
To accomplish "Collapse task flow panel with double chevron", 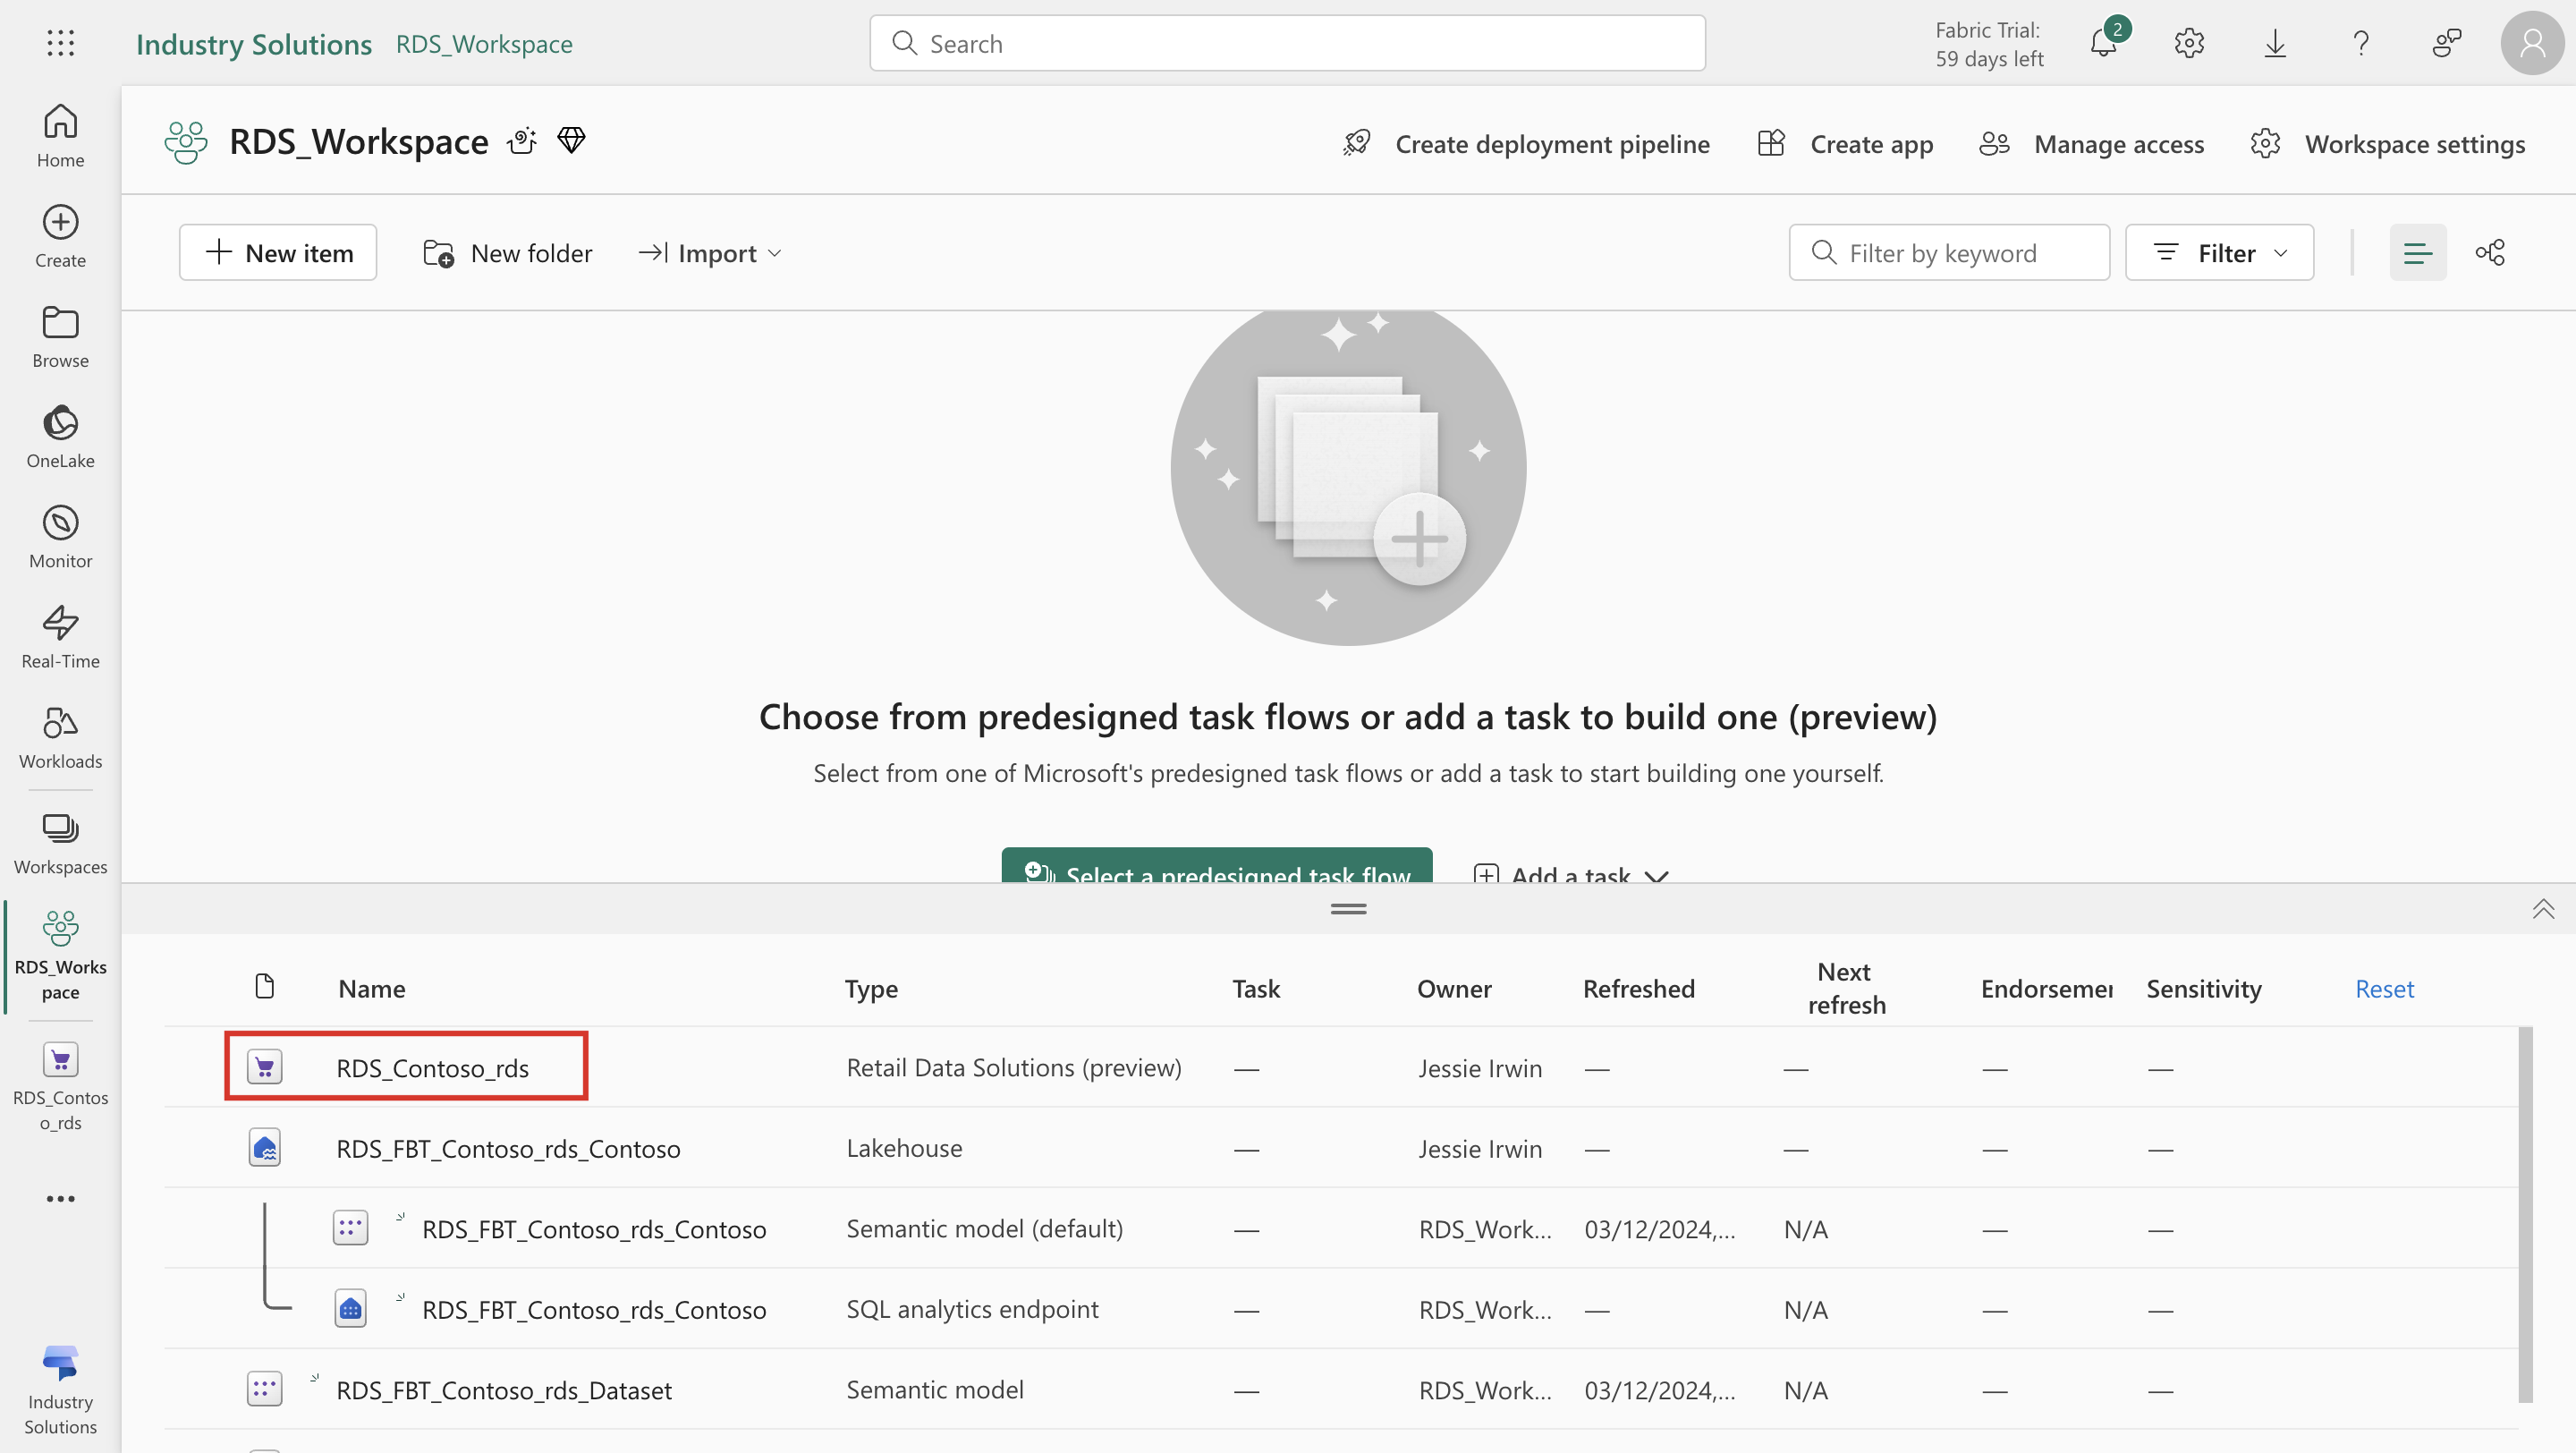I will click(2543, 908).
